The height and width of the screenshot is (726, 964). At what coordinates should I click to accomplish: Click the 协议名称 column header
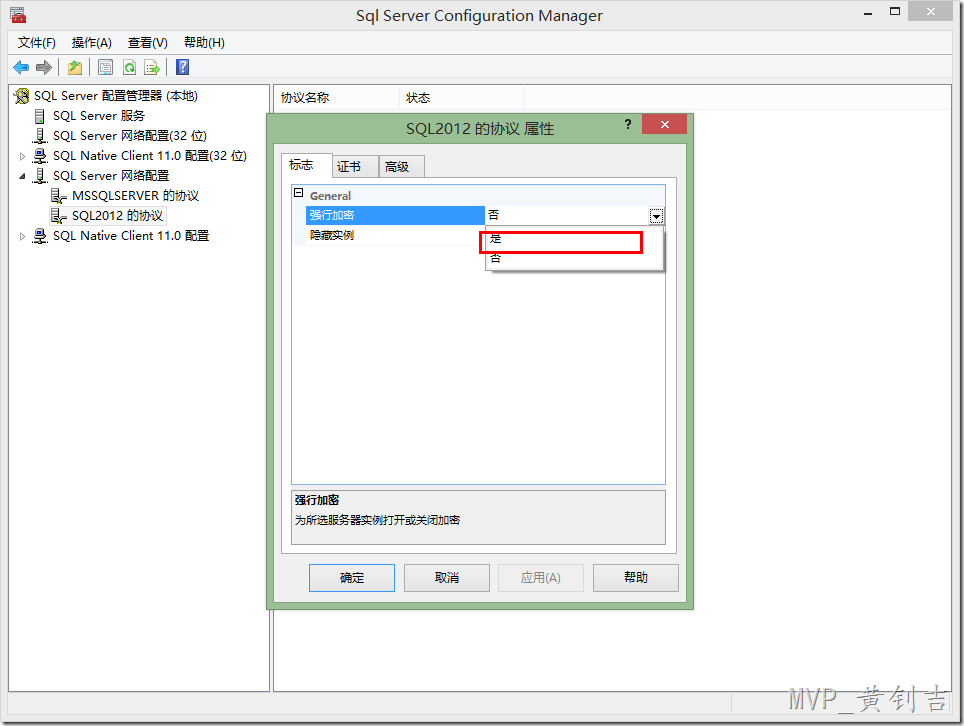click(x=337, y=98)
